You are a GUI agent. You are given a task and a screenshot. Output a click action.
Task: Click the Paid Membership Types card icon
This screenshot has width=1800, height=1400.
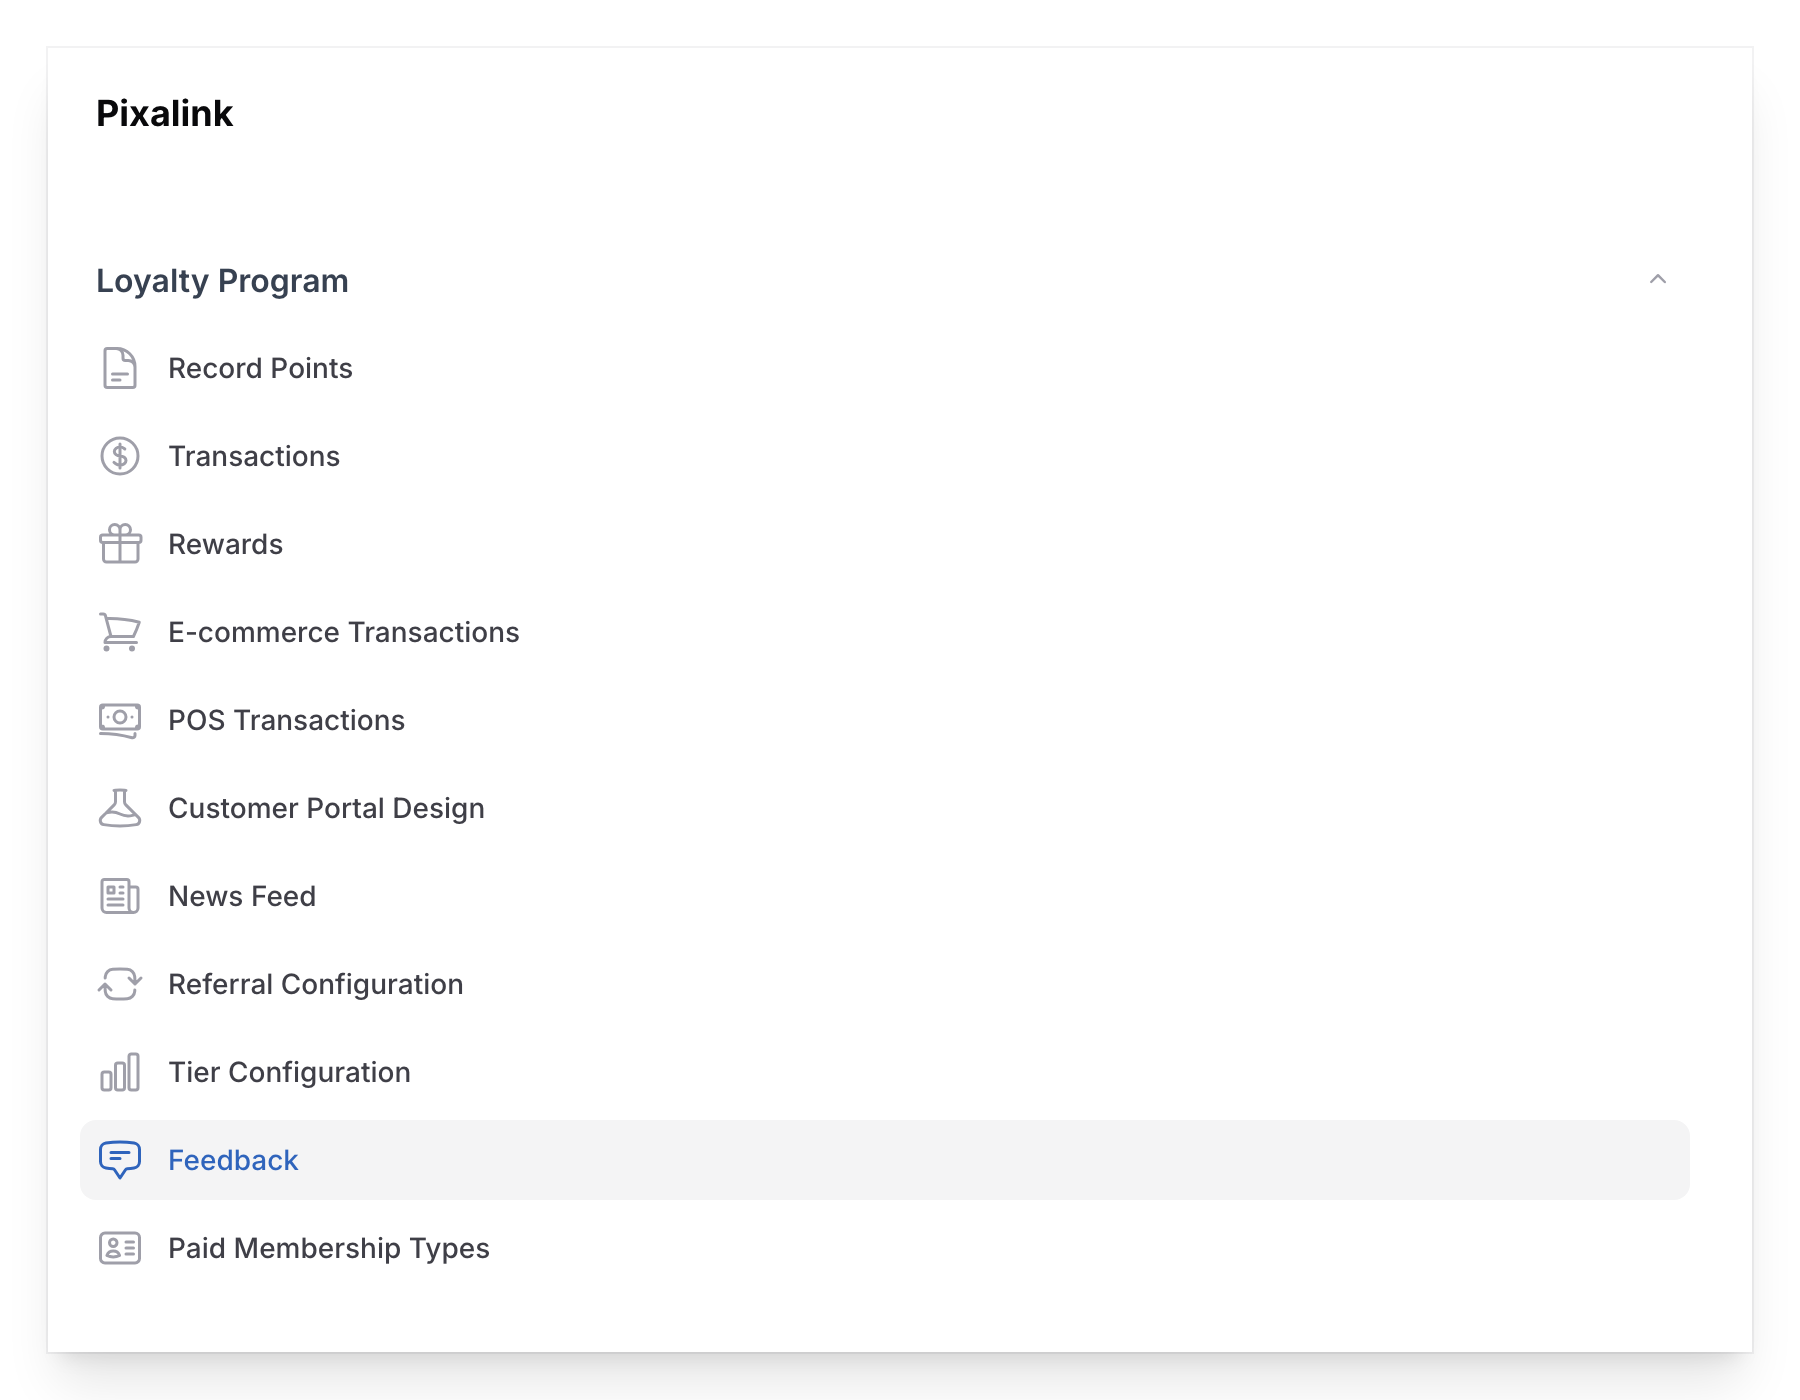[x=119, y=1248]
